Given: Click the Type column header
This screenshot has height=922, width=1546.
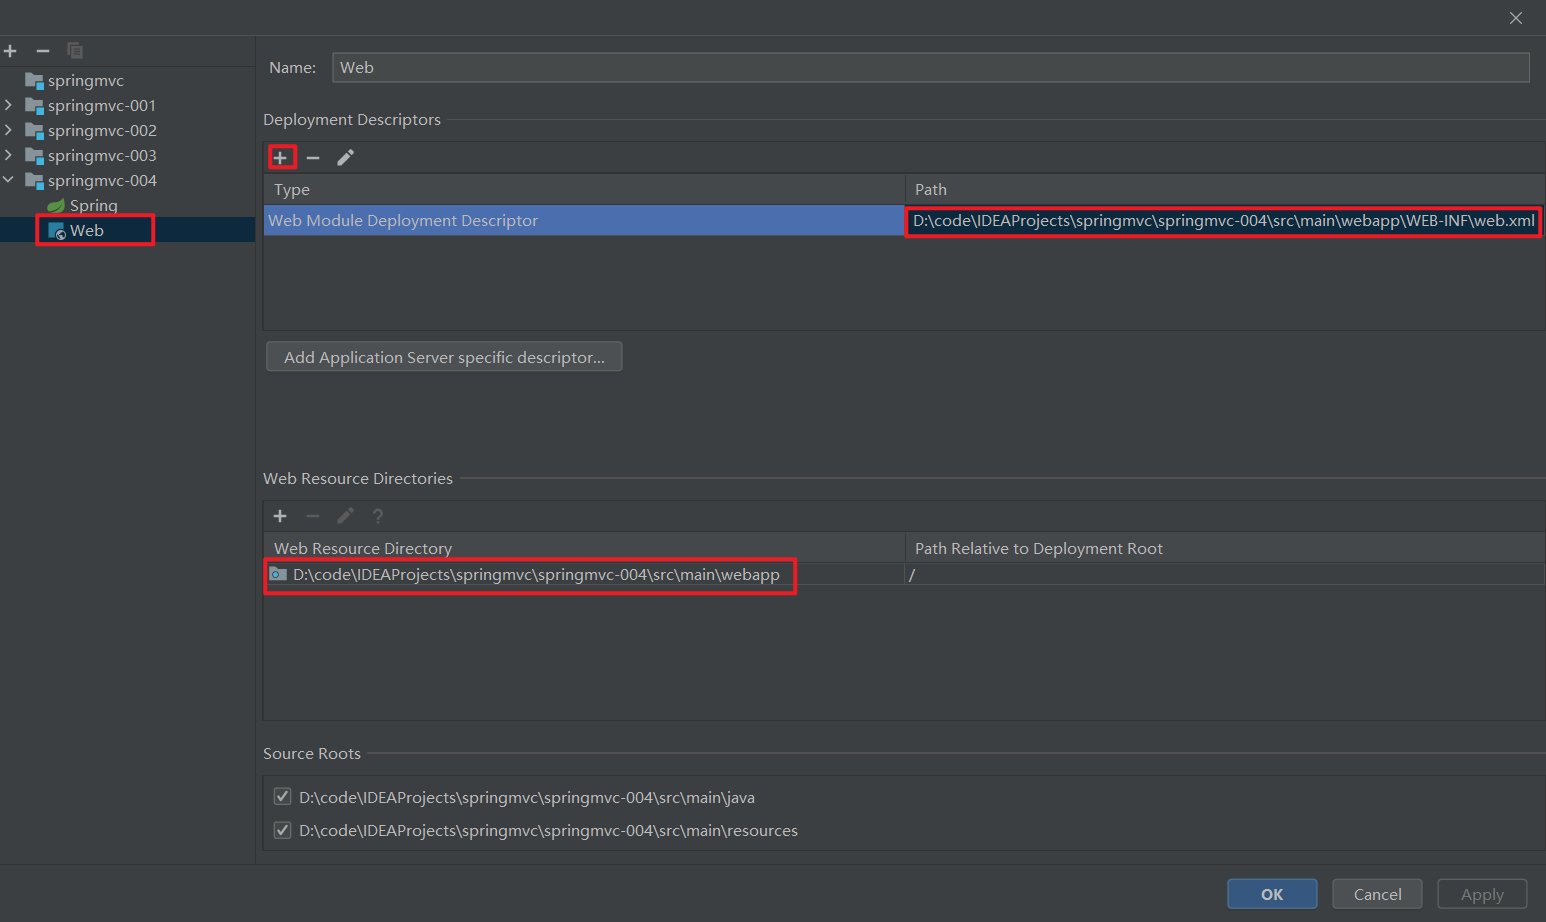Looking at the screenshot, I should point(584,190).
